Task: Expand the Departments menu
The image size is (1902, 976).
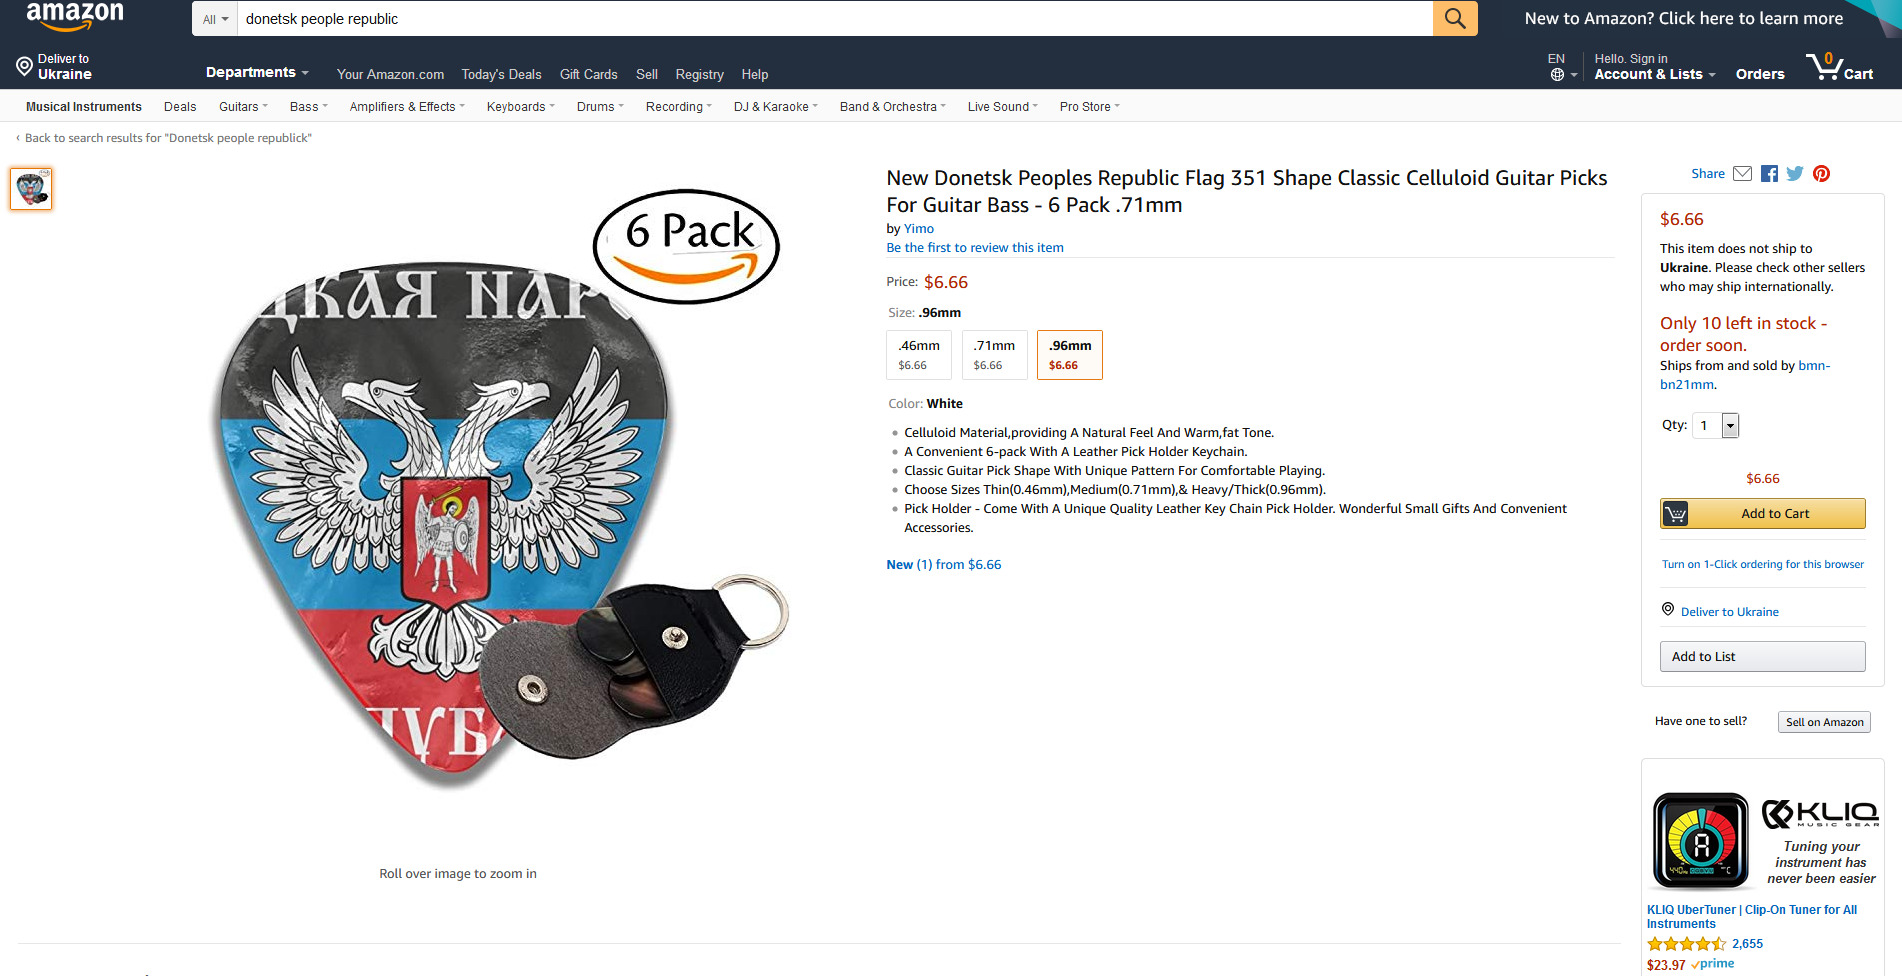Action: coord(257,72)
